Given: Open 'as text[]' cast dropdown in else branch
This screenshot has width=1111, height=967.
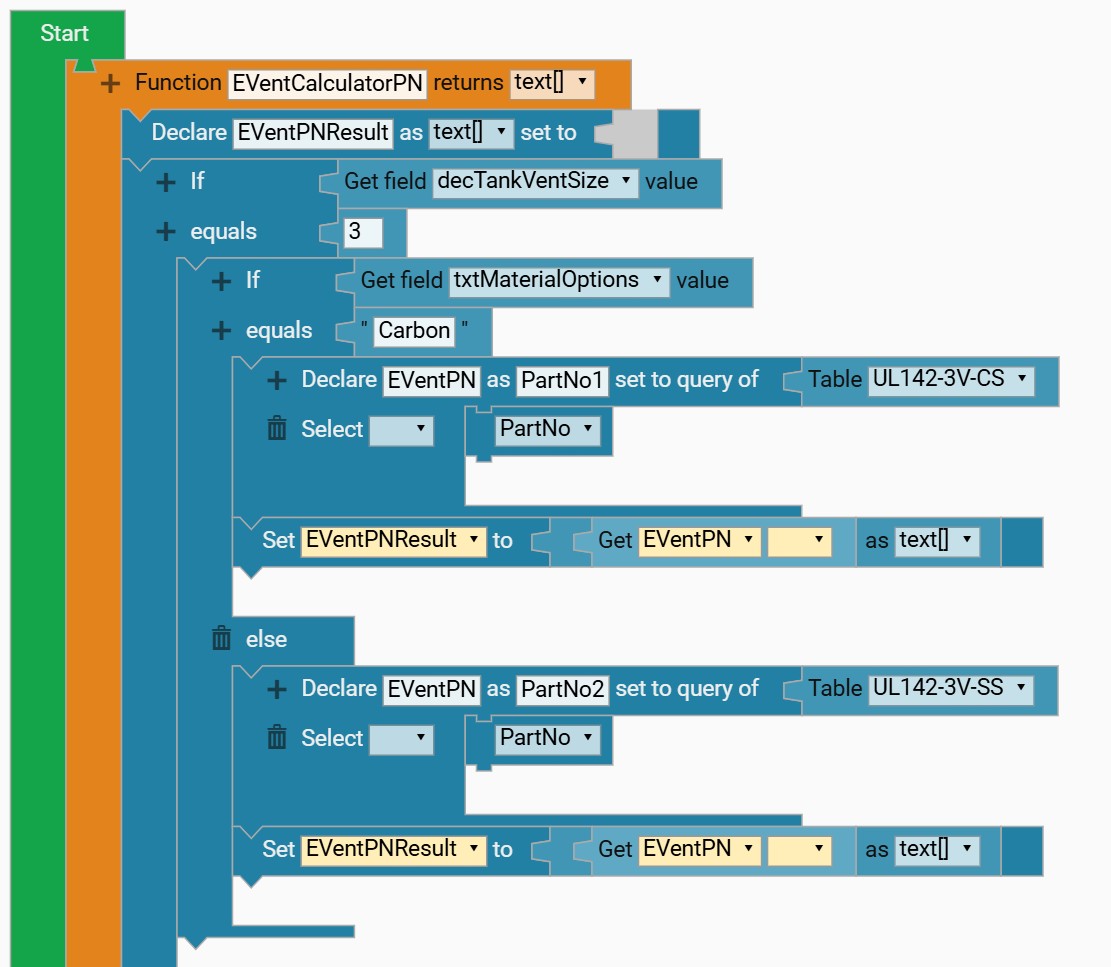Looking at the screenshot, I should coord(937,850).
